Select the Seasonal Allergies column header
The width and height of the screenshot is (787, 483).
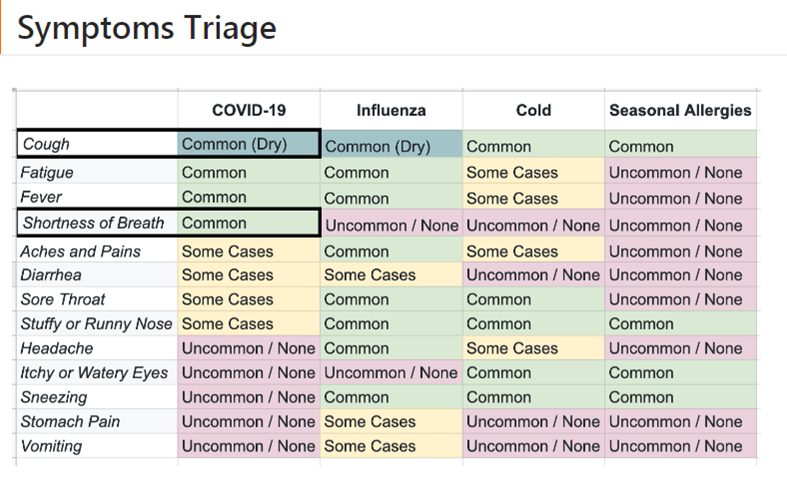(x=680, y=110)
